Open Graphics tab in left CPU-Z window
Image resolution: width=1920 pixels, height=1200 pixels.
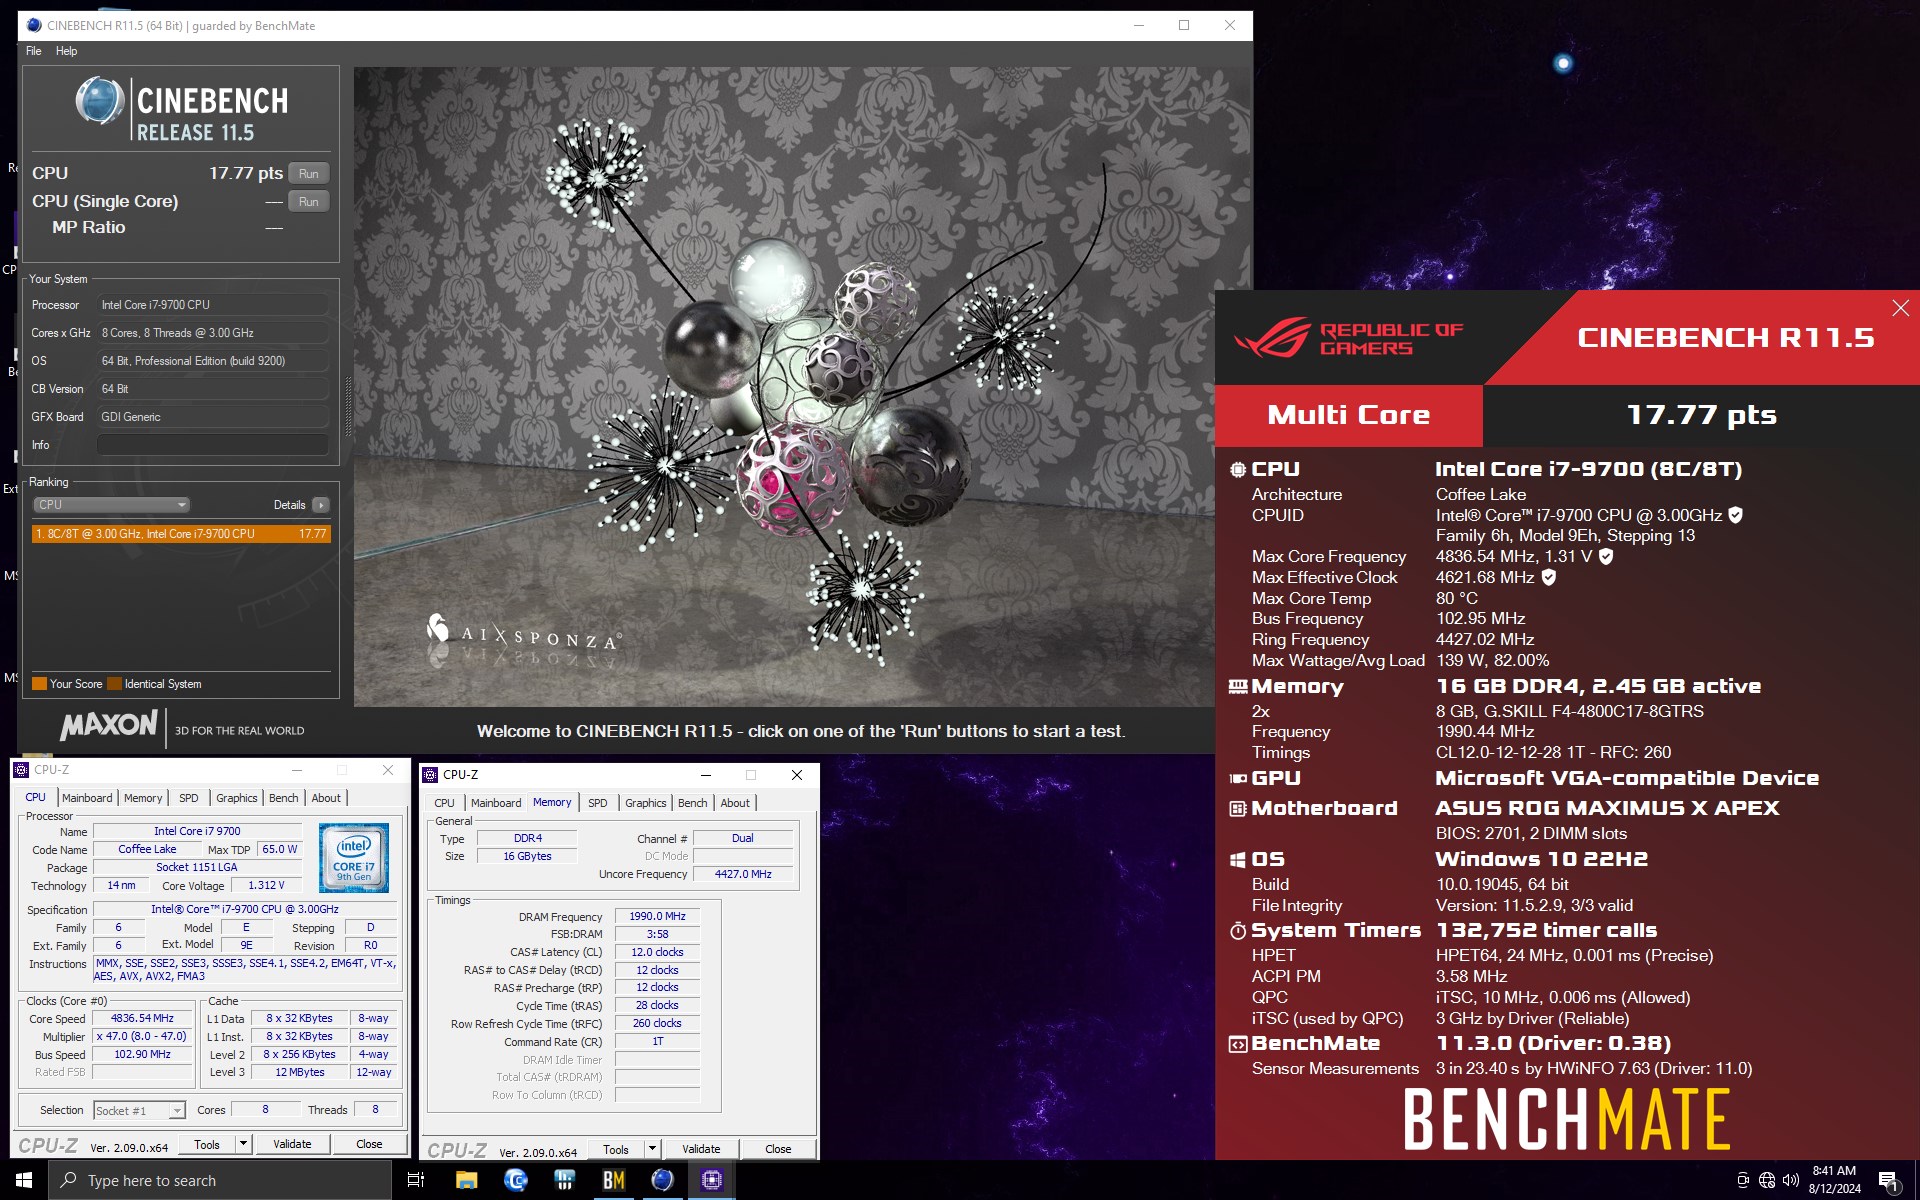click(237, 798)
